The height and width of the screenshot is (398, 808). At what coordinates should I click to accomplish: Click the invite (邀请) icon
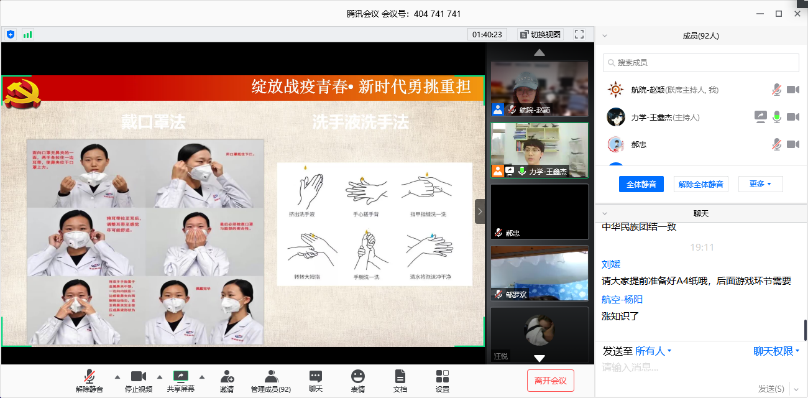[227, 381]
